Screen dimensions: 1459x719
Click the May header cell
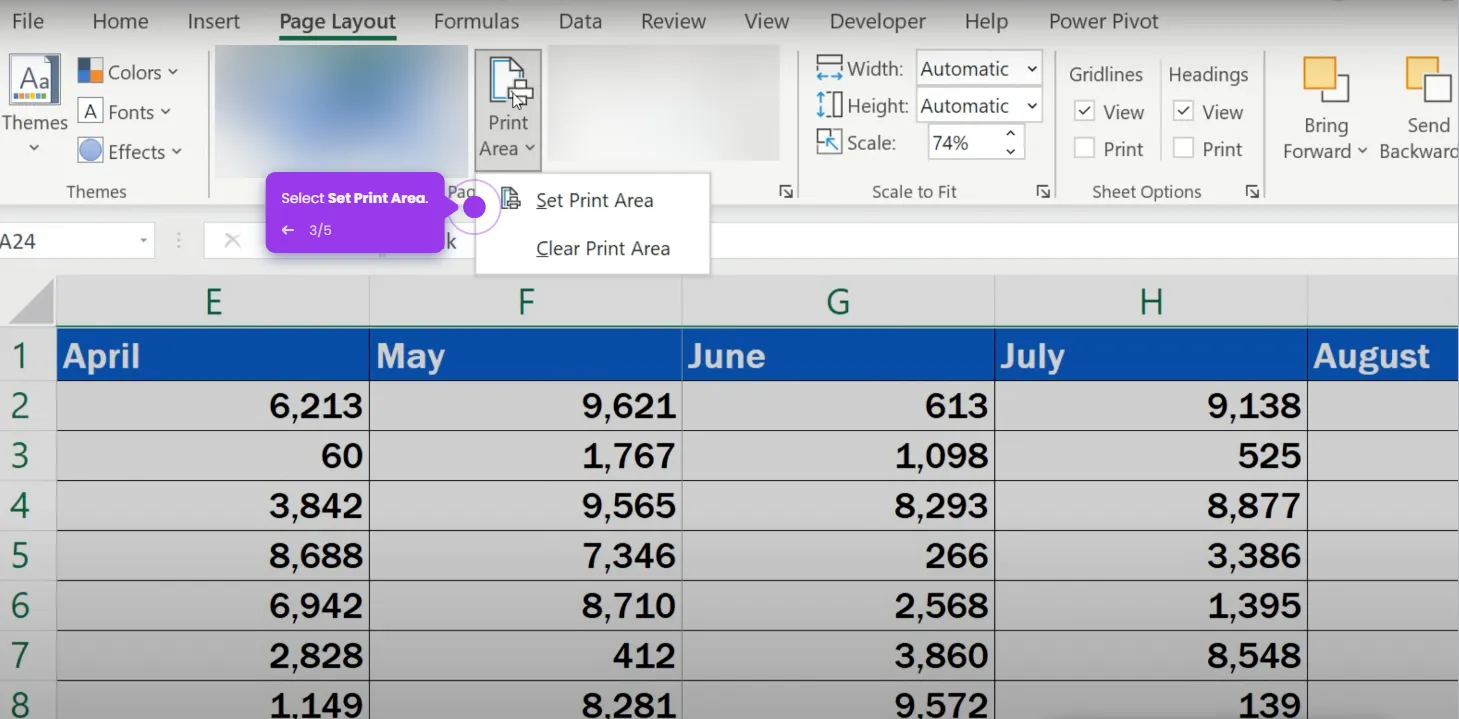click(x=526, y=355)
